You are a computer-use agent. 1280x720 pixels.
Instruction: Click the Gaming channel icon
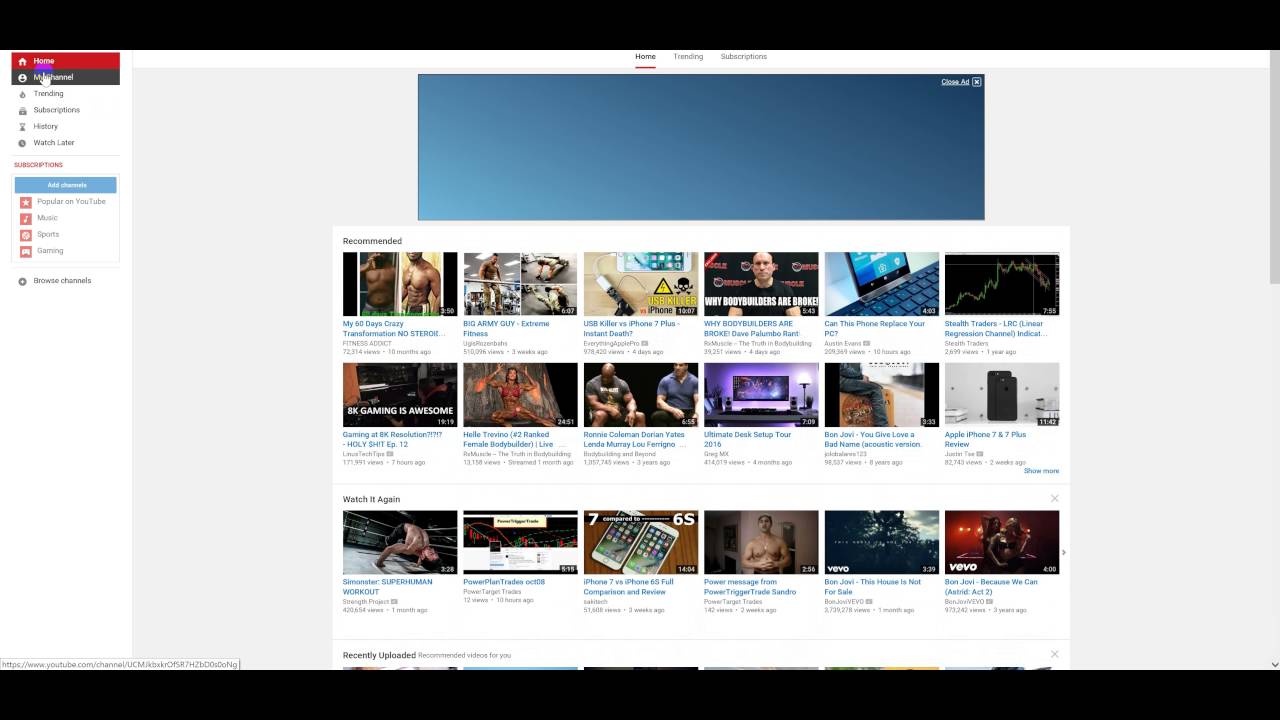pos(26,251)
